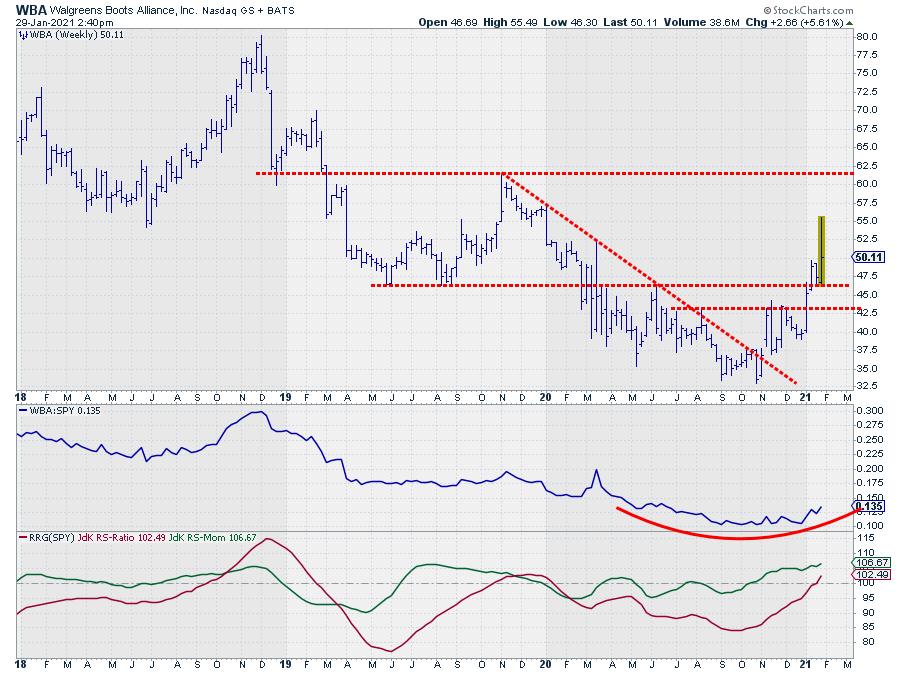Click the price peak near 80 in late 2018
900x673 pixels.
(260, 40)
